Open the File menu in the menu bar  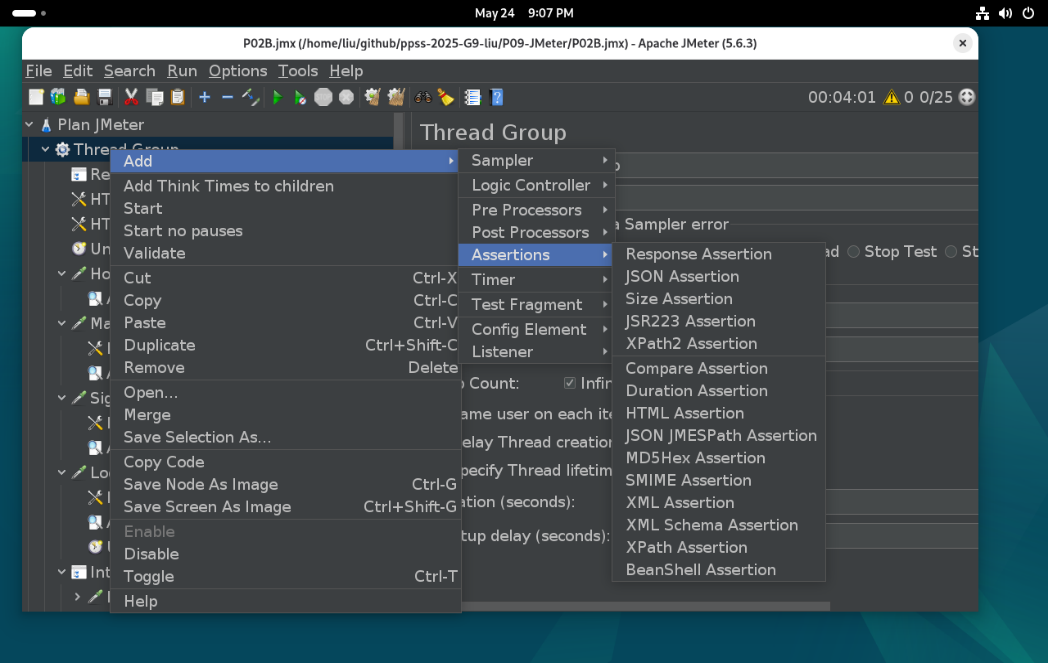coord(39,71)
